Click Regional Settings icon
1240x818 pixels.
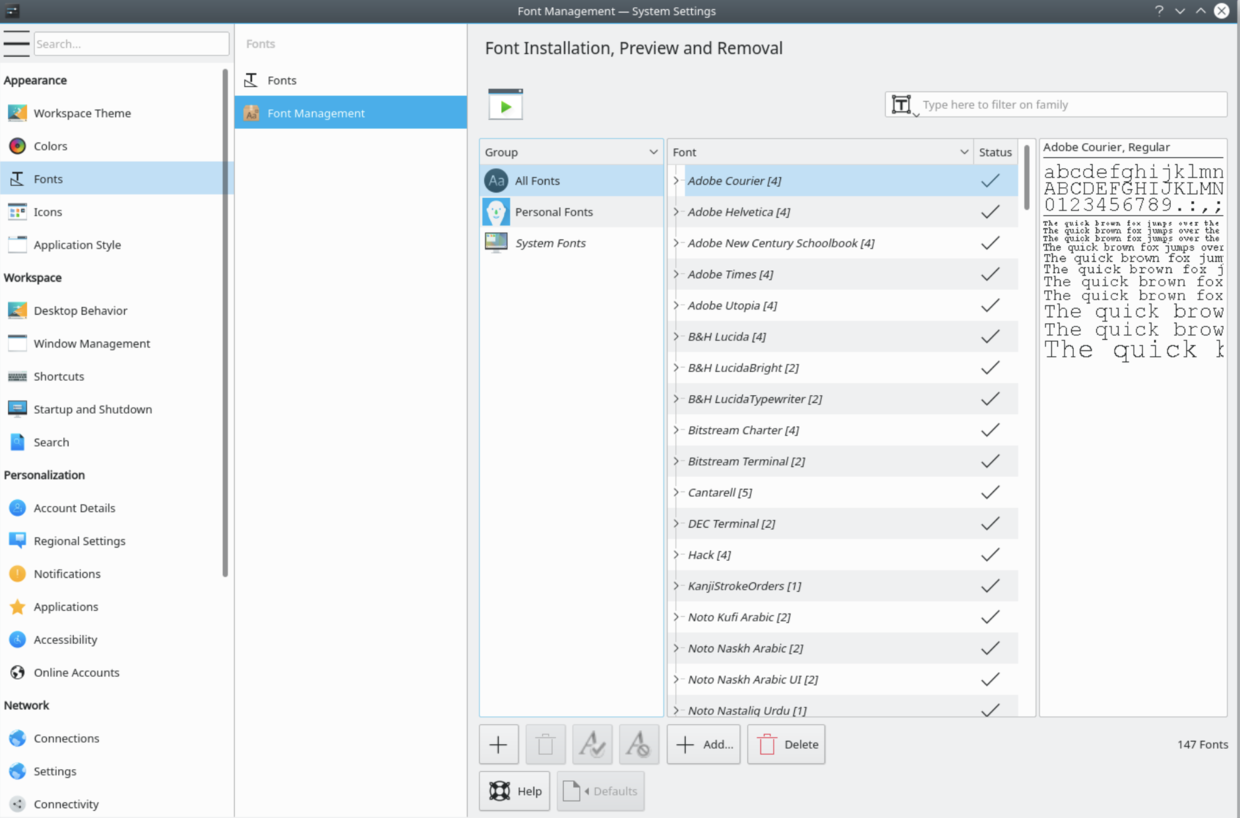[x=17, y=541]
